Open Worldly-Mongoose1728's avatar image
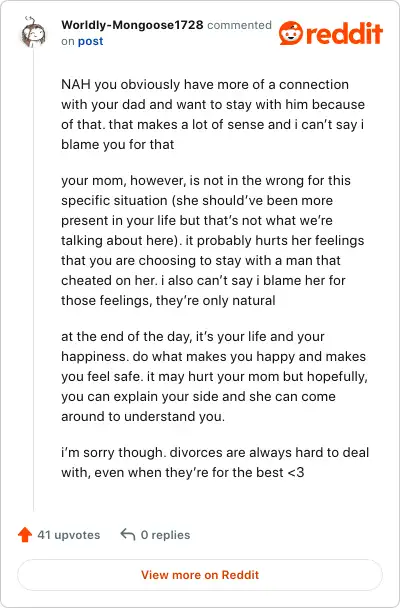Screen dimensions: 400x608 click(x=33, y=33)
